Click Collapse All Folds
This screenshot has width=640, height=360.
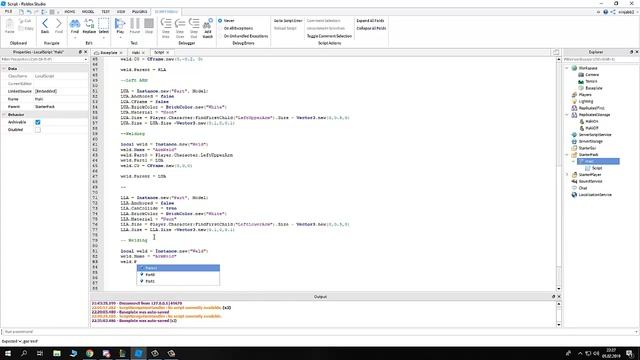pos(371,28)
